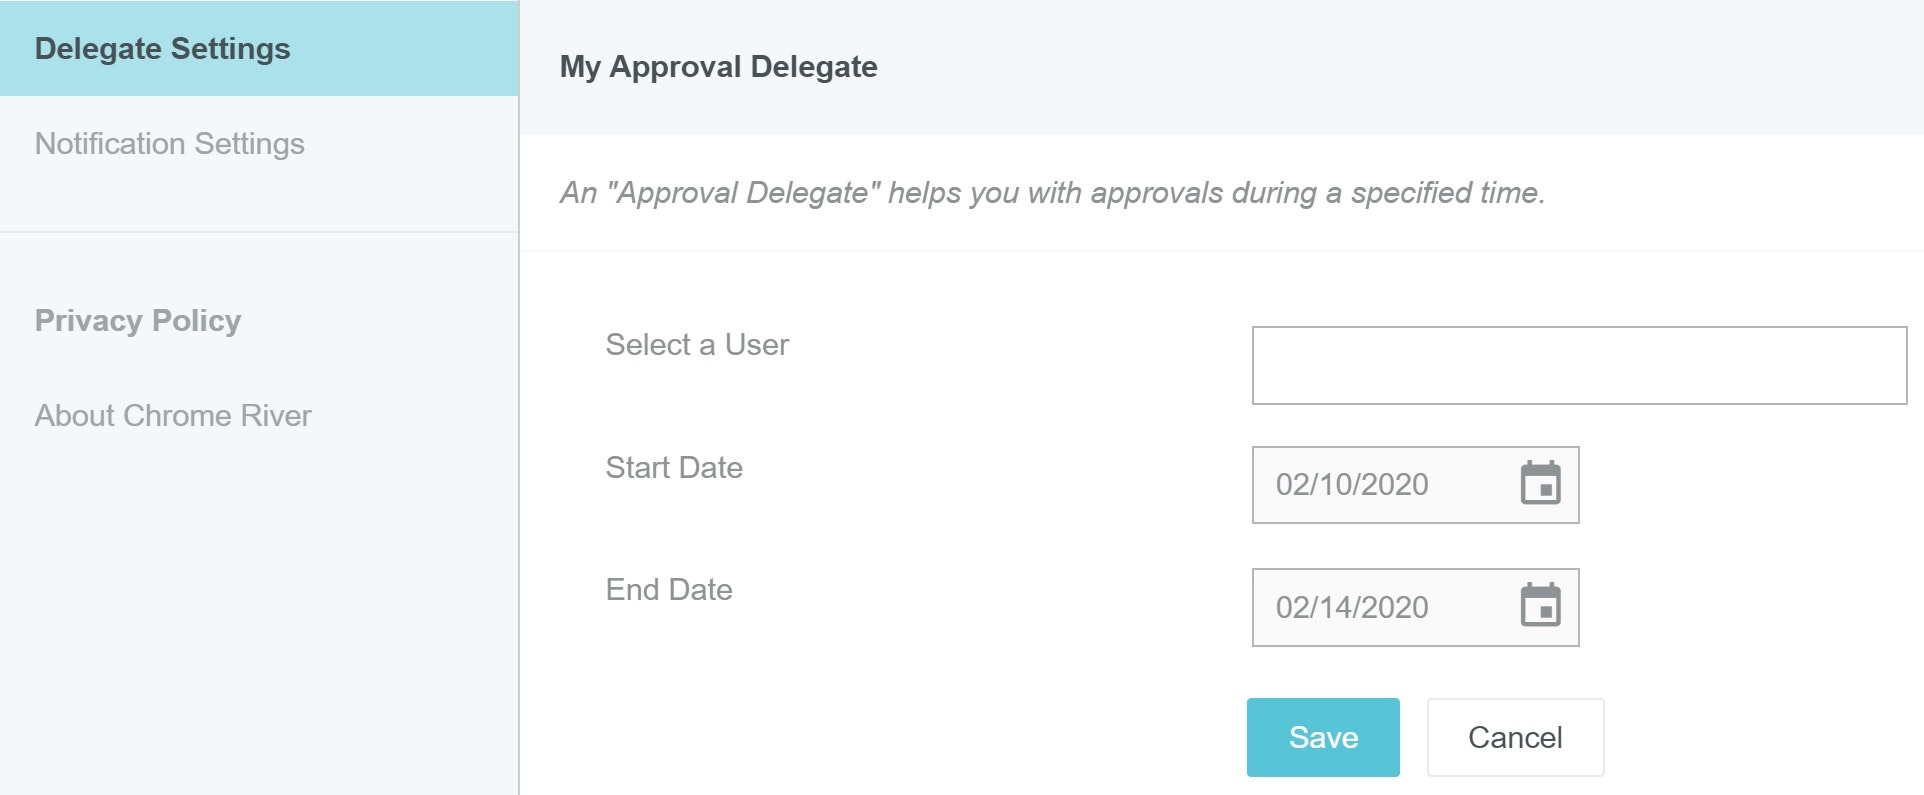
Task: Cancel the approval delegate changes
Action: click(1514, 737)
